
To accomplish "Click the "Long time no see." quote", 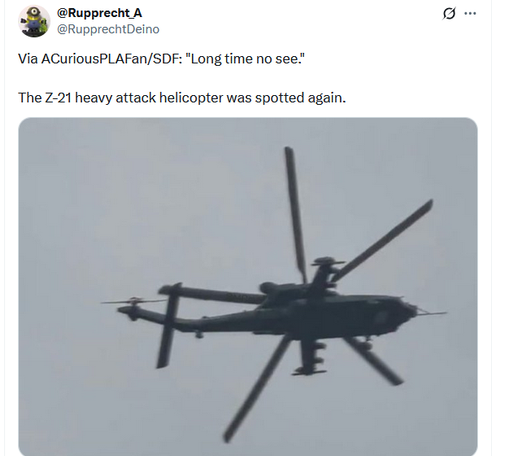I will click(245, 59).
